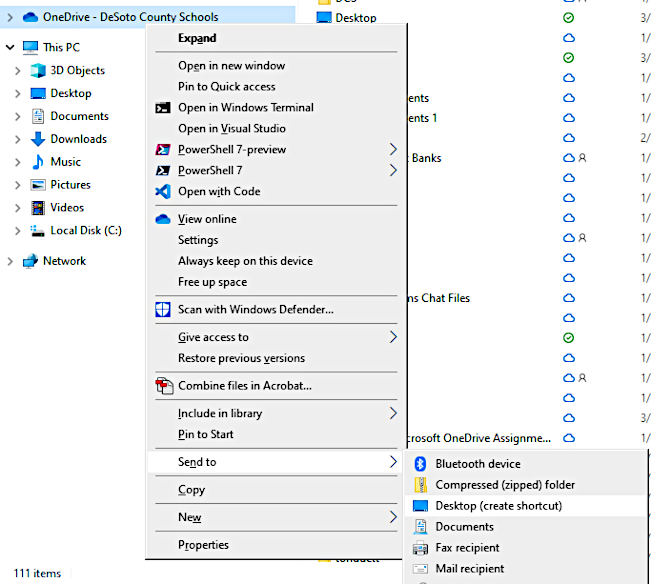The image size is (651, 584).
Task: Click the Acrobat combine files icon
Action: pos(164,386)
